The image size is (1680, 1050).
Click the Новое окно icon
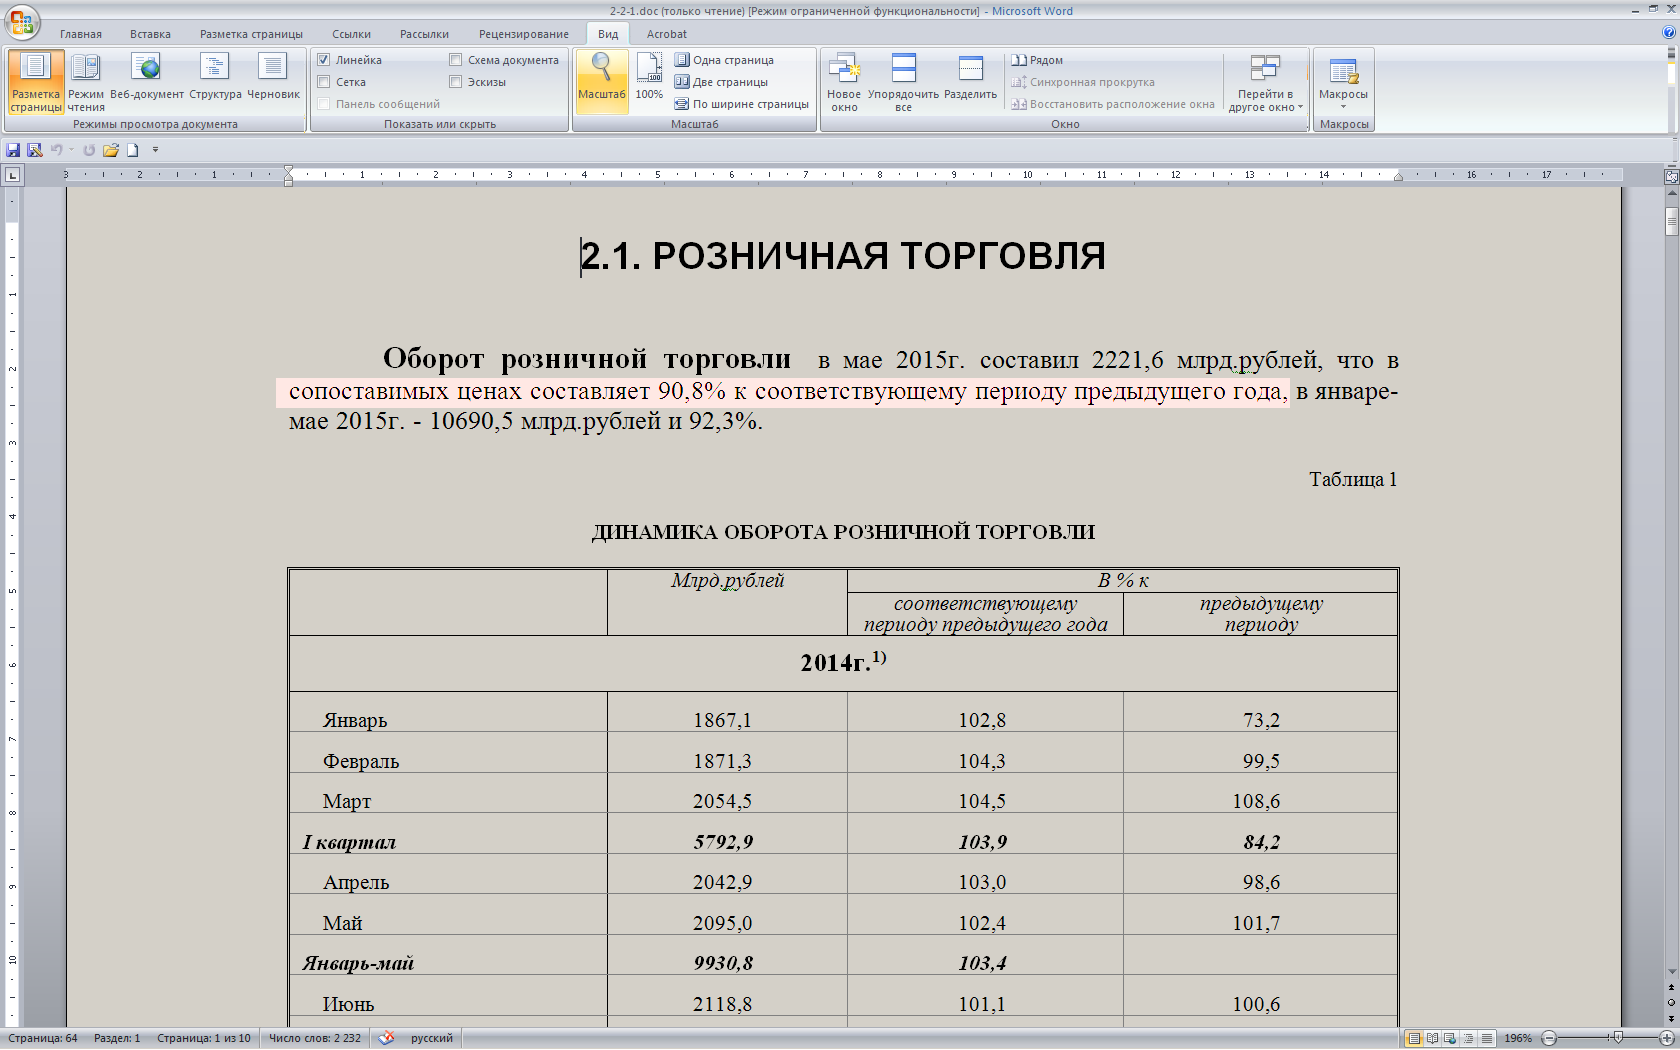pyautogui.click(x=844, y=81)
